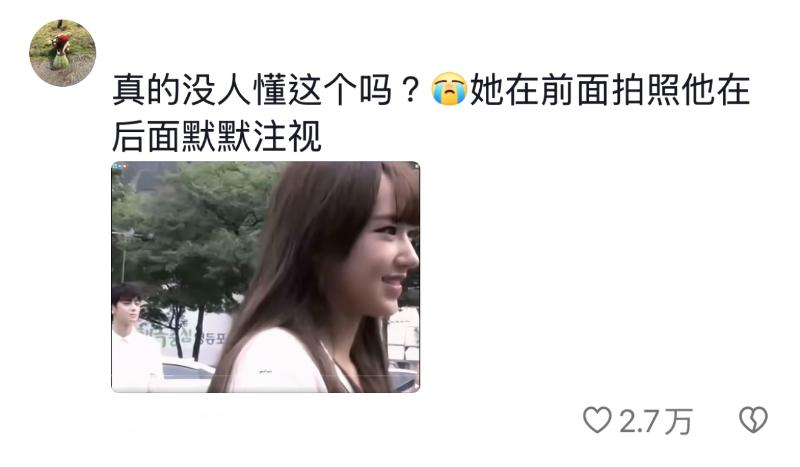Open the attached comment photo
The height and width of the screenshot is (467, 800).
point(265,277)
